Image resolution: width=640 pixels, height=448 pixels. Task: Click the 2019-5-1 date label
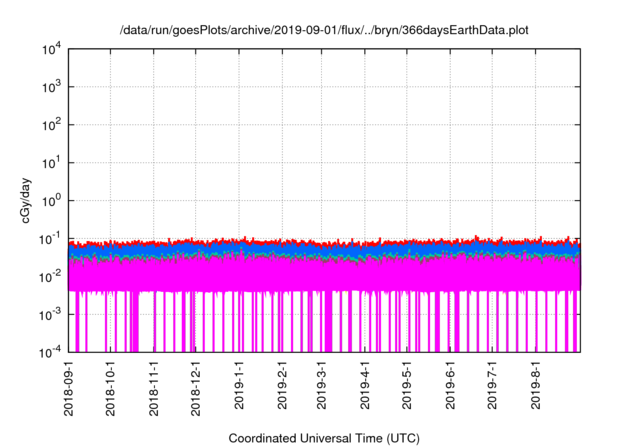407,384
